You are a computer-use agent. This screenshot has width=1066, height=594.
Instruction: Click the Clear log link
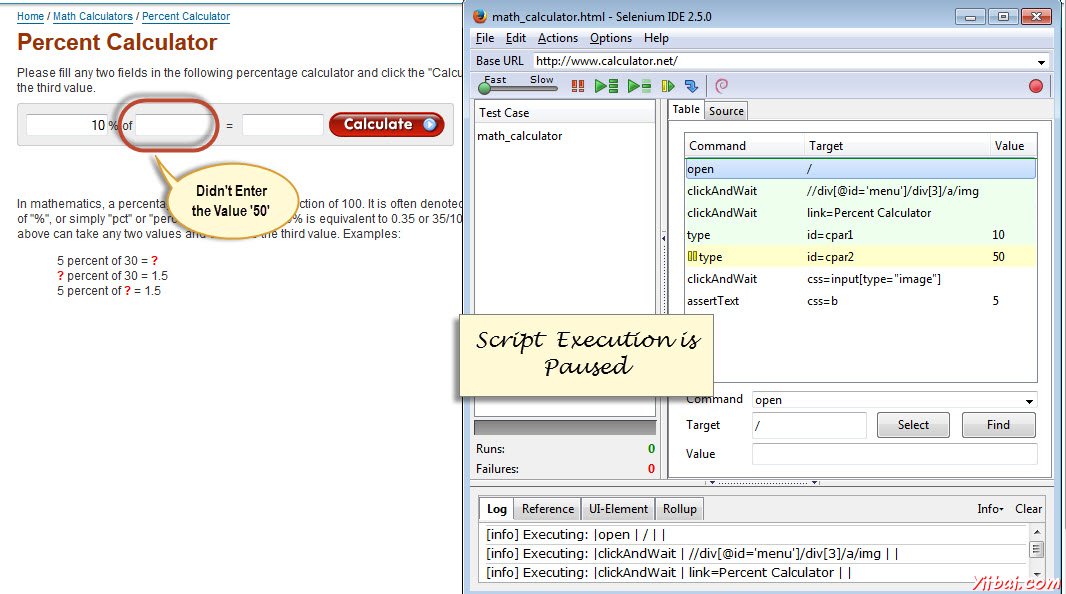click(x=1028, y=509)
